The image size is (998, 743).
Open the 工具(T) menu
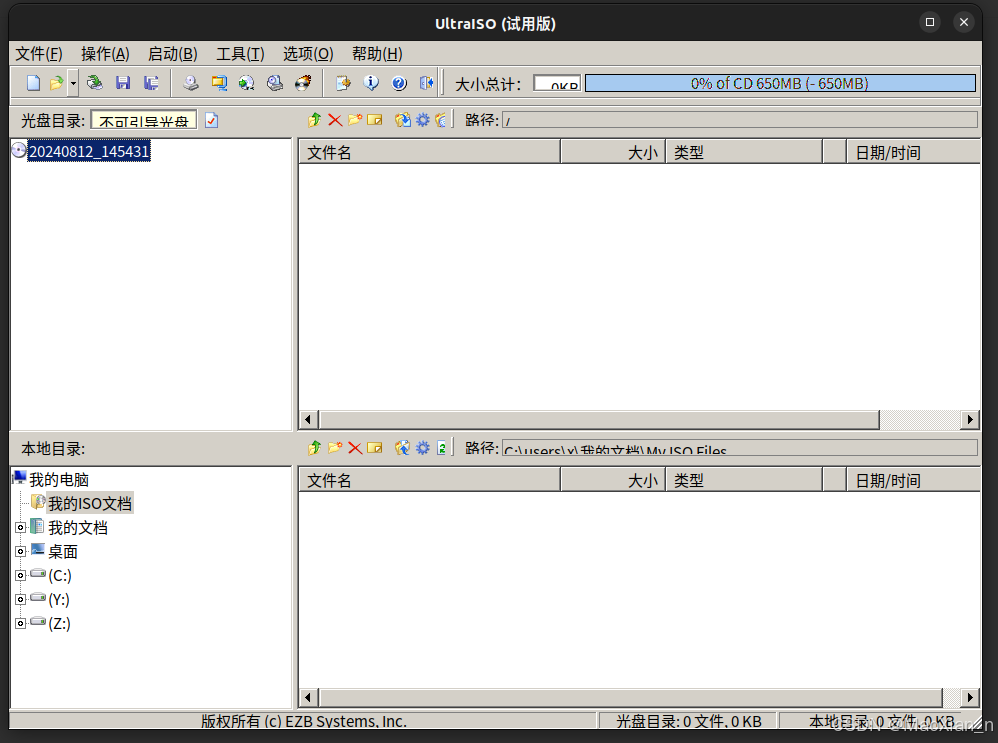(x=240, y=54)
